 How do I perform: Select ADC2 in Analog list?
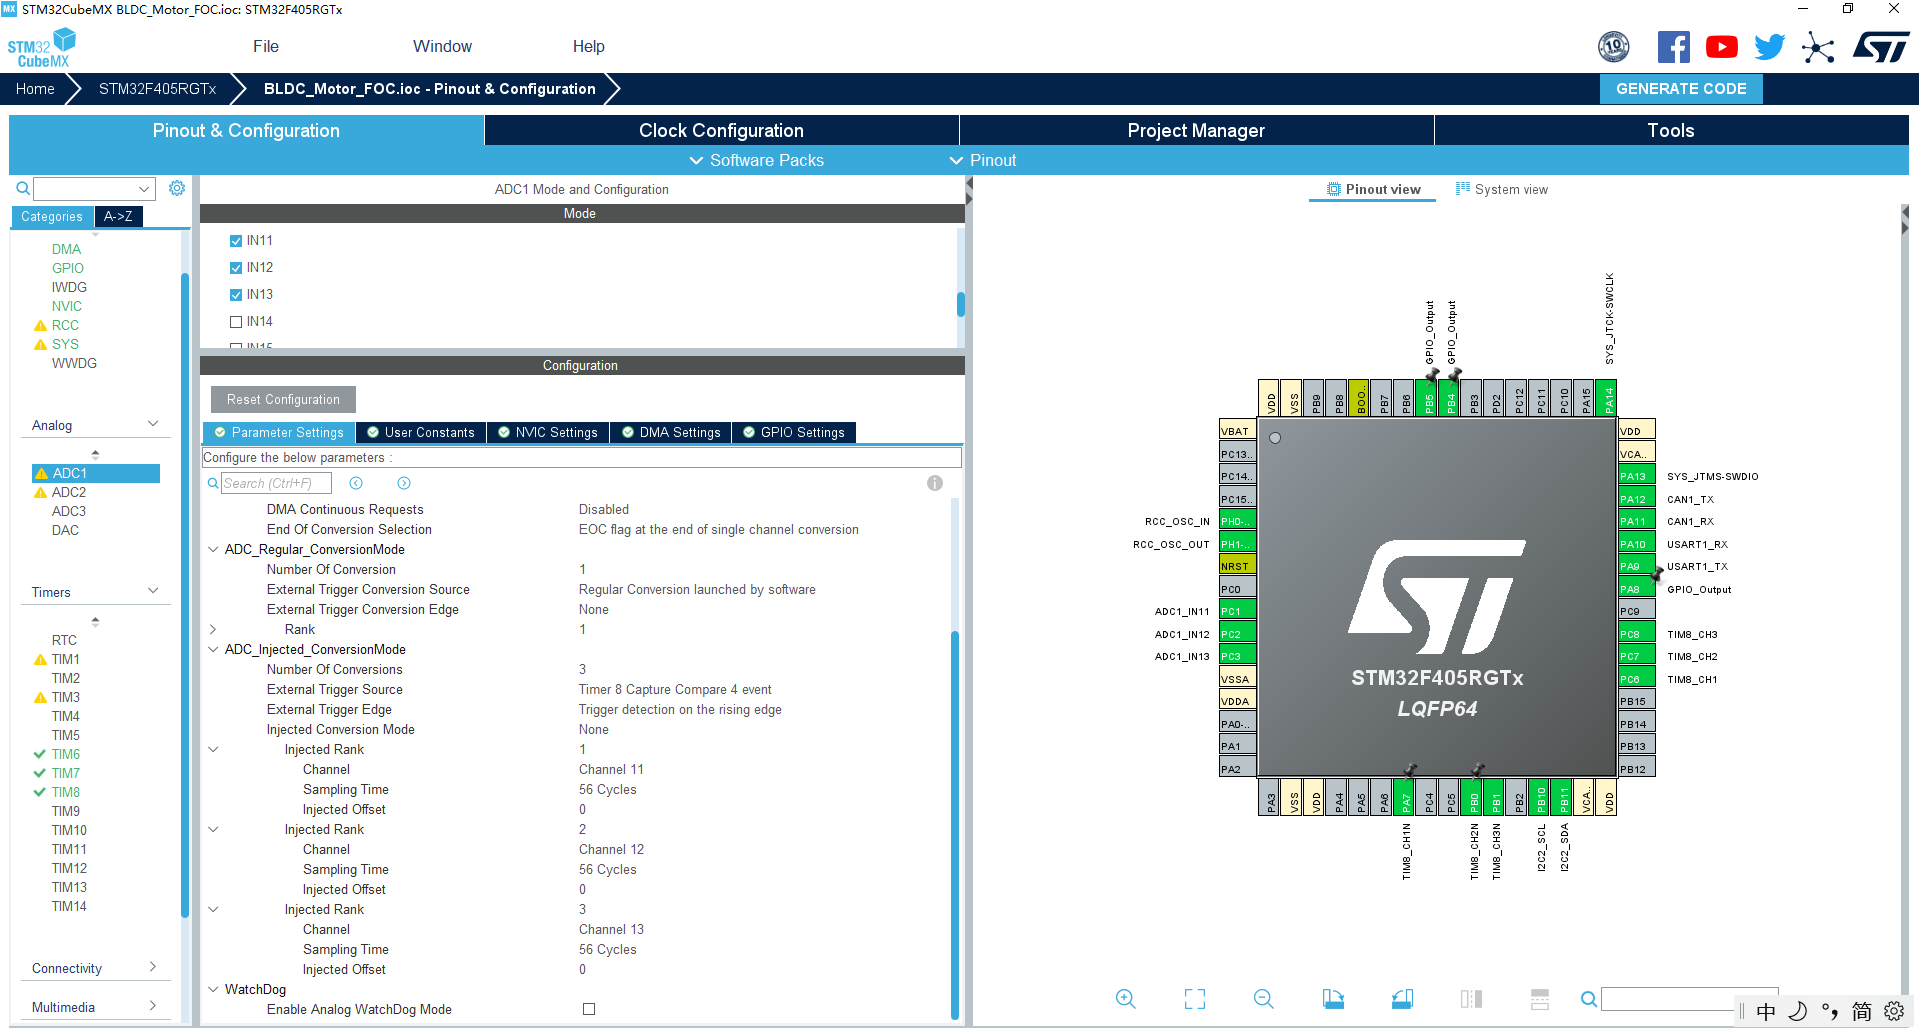69,492
